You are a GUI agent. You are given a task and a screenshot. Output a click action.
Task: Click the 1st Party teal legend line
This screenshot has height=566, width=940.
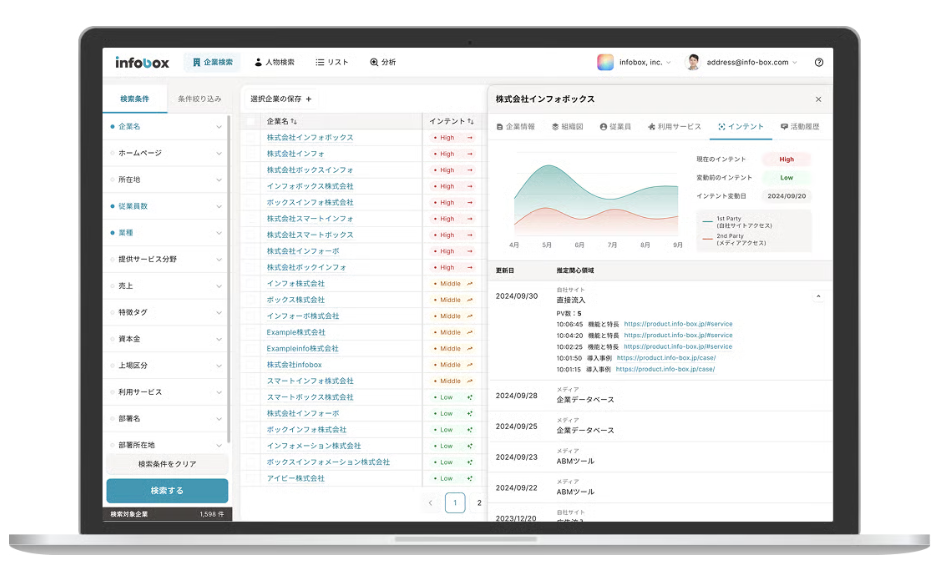pos(707,221)
